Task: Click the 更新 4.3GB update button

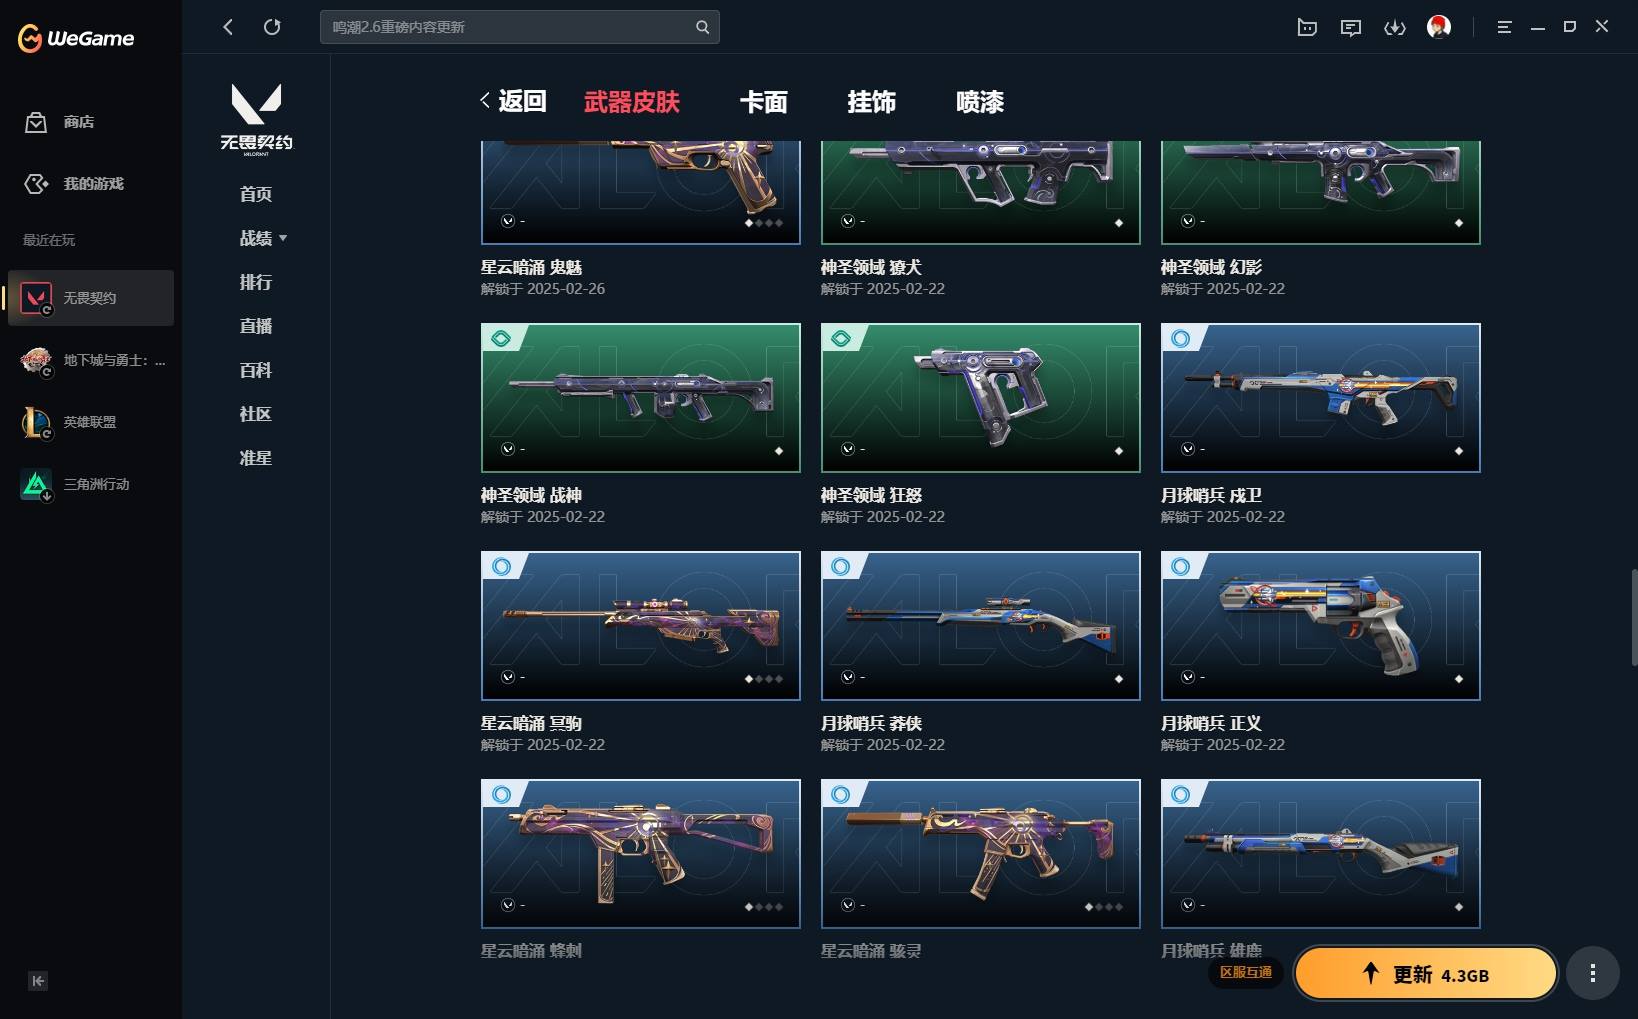Action: (1426, 974)
